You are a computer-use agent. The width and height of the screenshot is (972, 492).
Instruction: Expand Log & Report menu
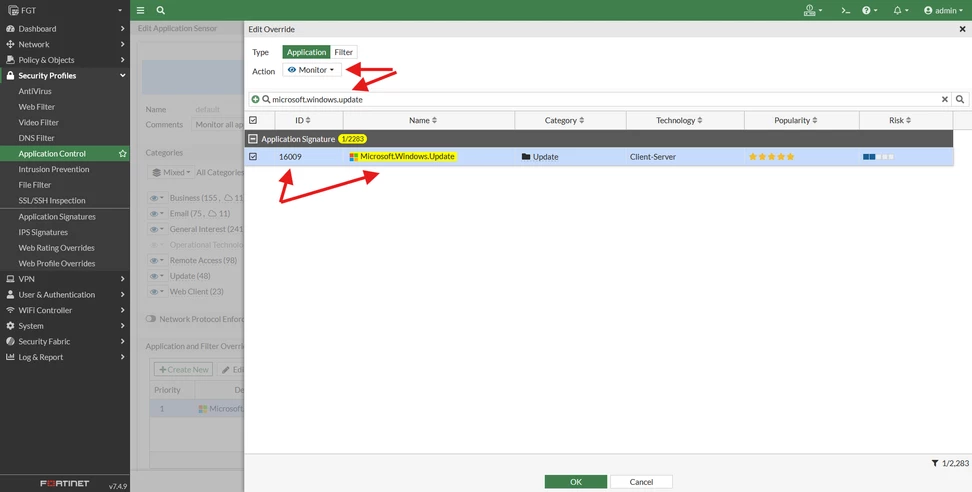[64, 357]
